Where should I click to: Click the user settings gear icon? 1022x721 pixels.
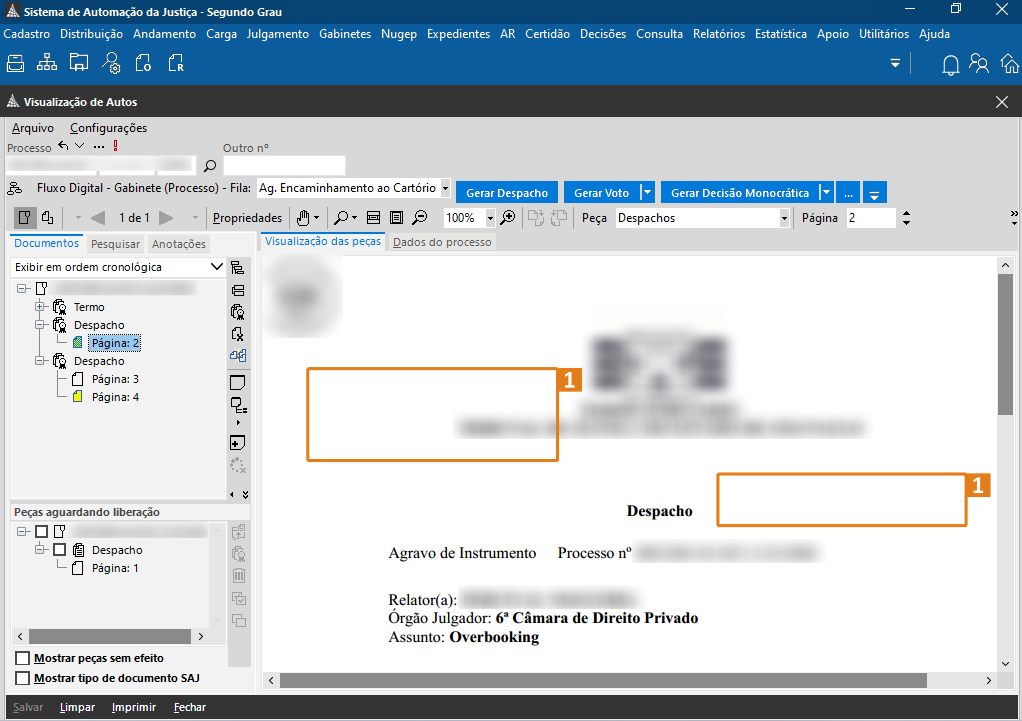111,63
